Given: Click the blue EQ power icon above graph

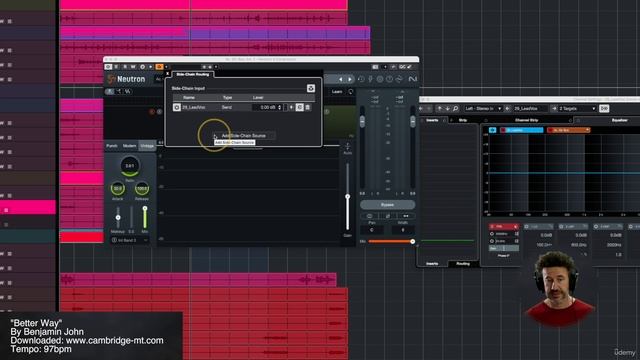Looking at the screenshot, I should coord(493,130).
